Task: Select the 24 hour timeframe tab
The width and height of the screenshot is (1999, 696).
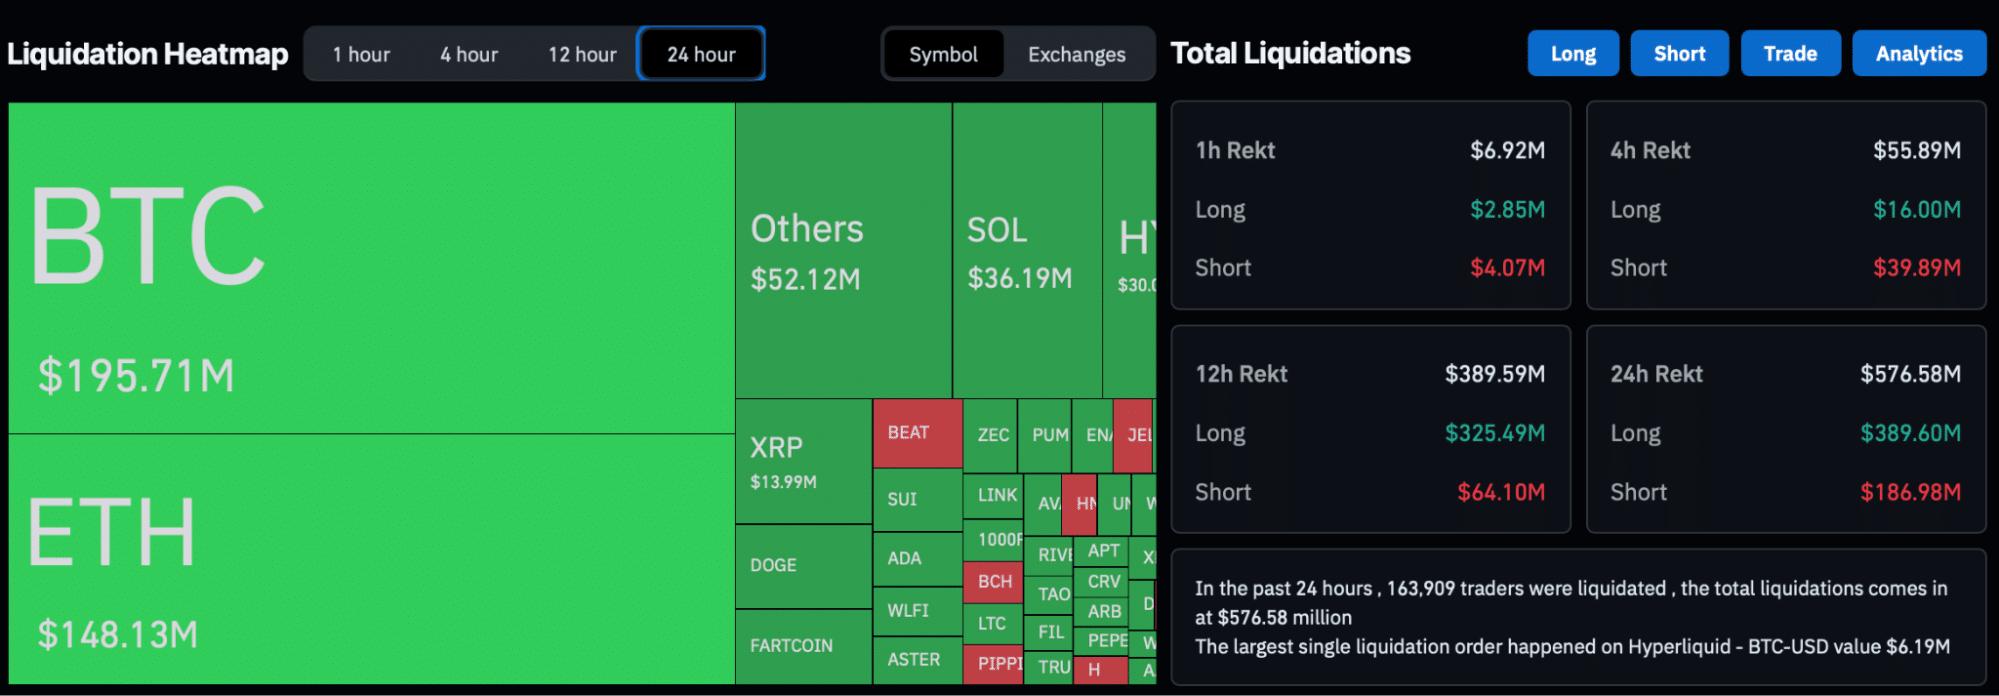Action: click(x=701, y=54)
